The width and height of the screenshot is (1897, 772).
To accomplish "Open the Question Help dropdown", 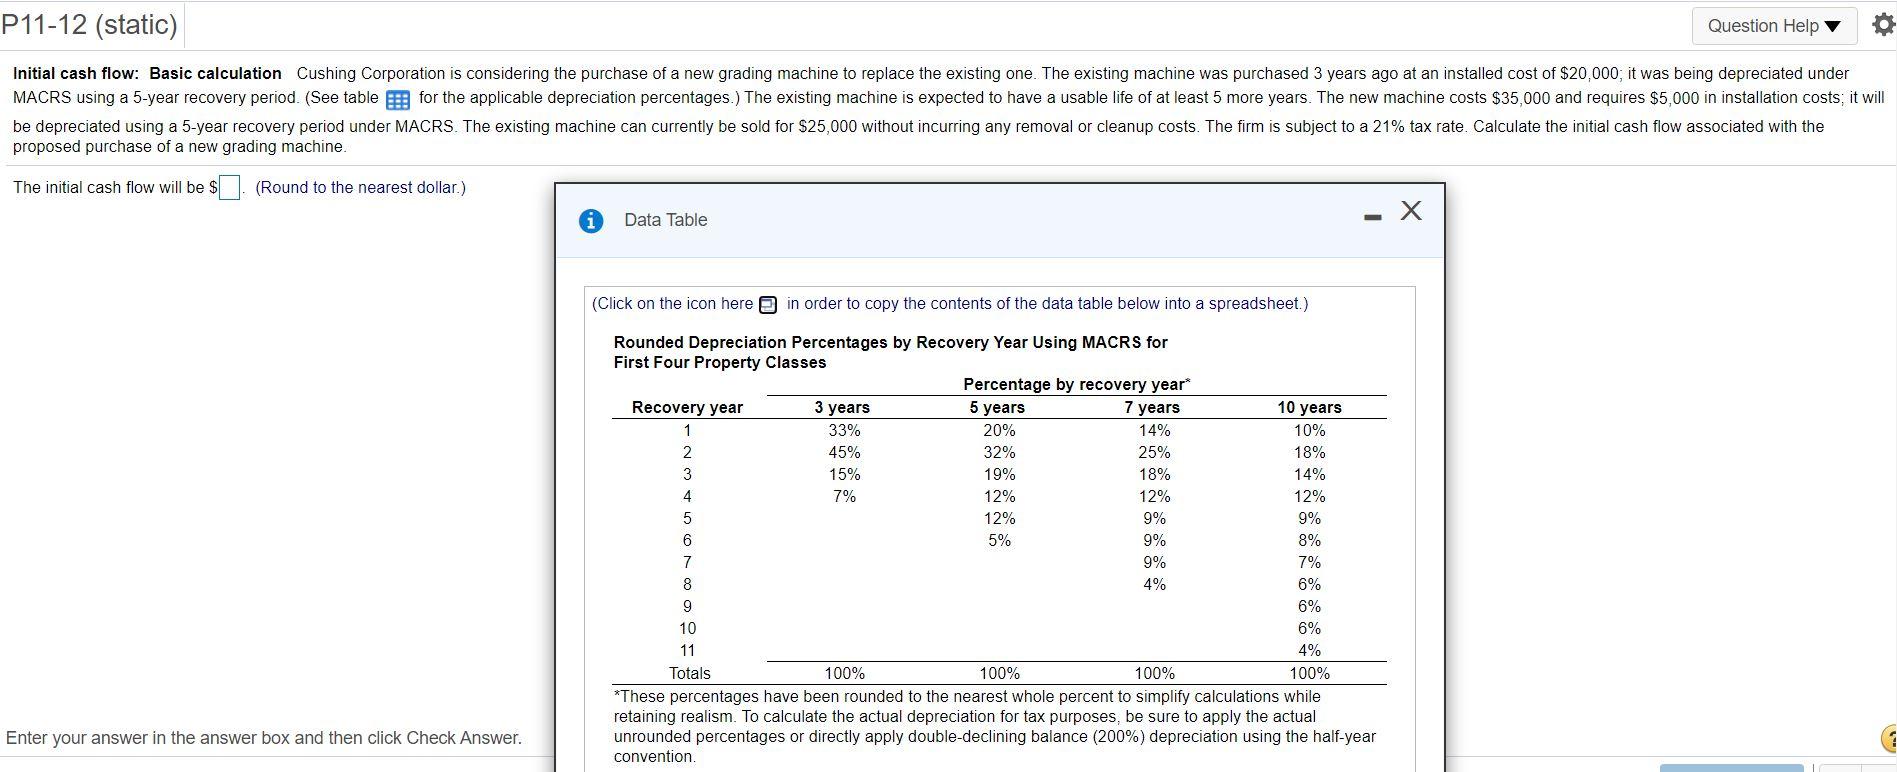I will [x=1773, y=25].
